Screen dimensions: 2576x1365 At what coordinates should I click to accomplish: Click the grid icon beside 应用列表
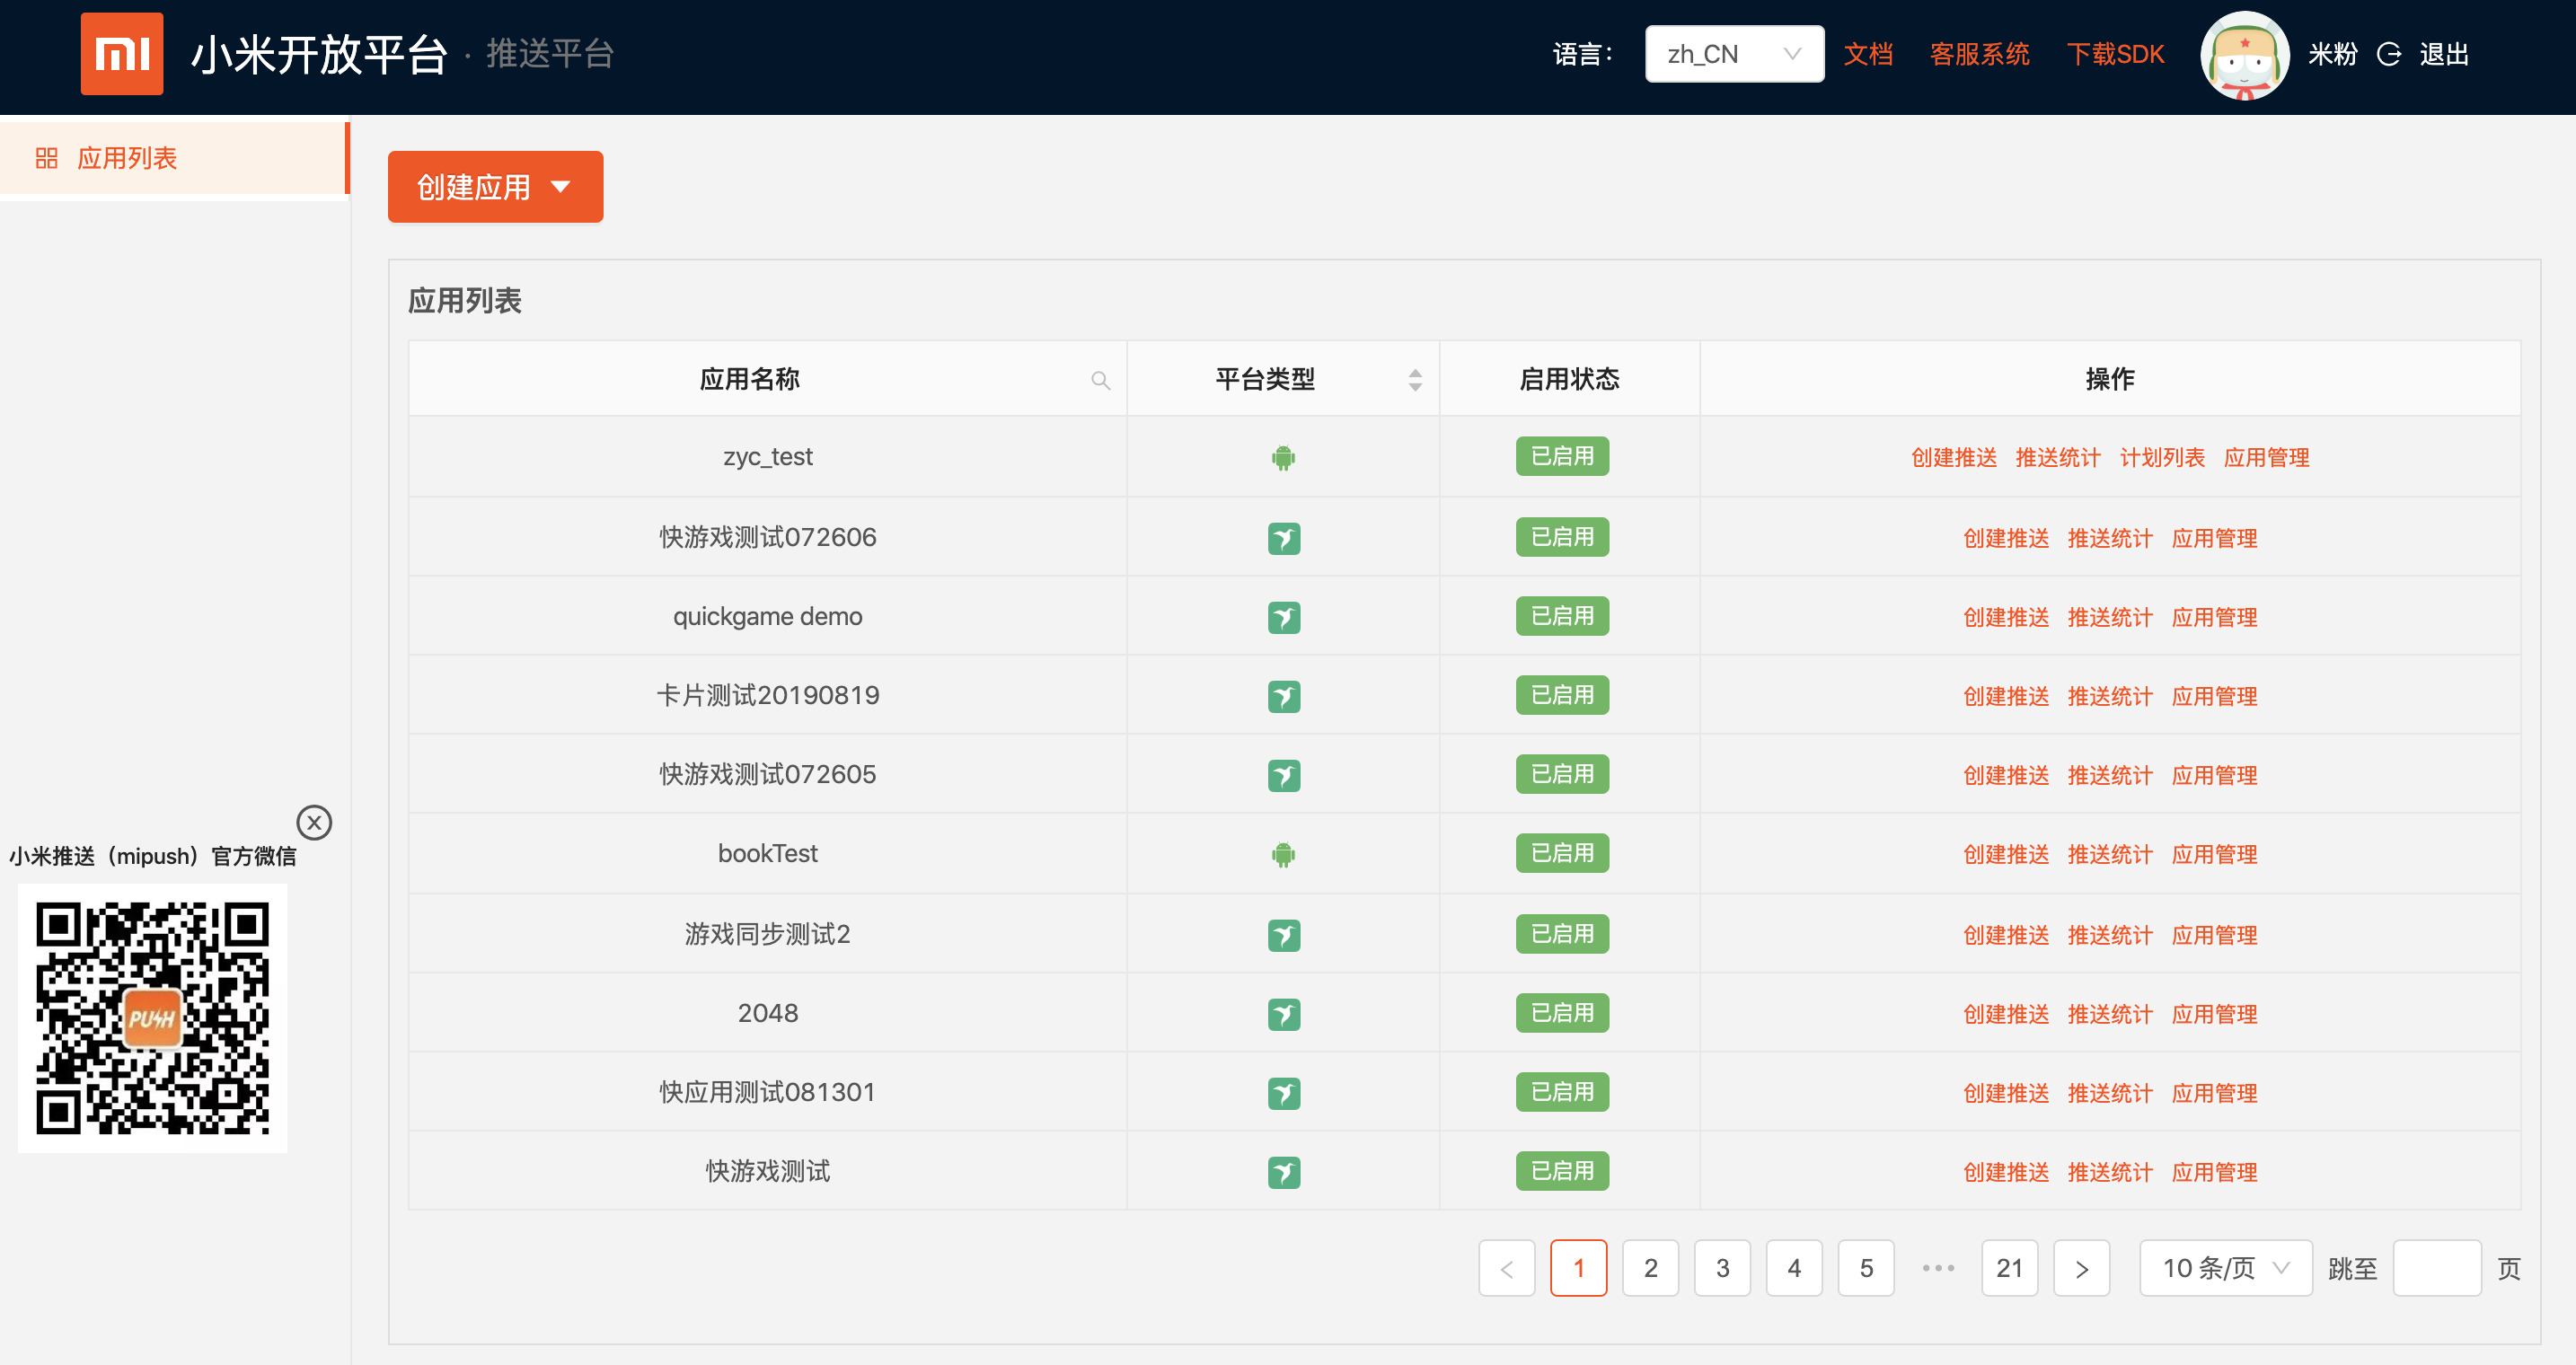(45, 157)
